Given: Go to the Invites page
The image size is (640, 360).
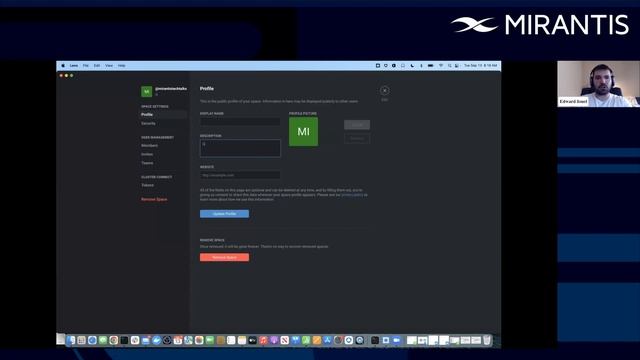Looking at the screenshot, I should click(147, 154).
